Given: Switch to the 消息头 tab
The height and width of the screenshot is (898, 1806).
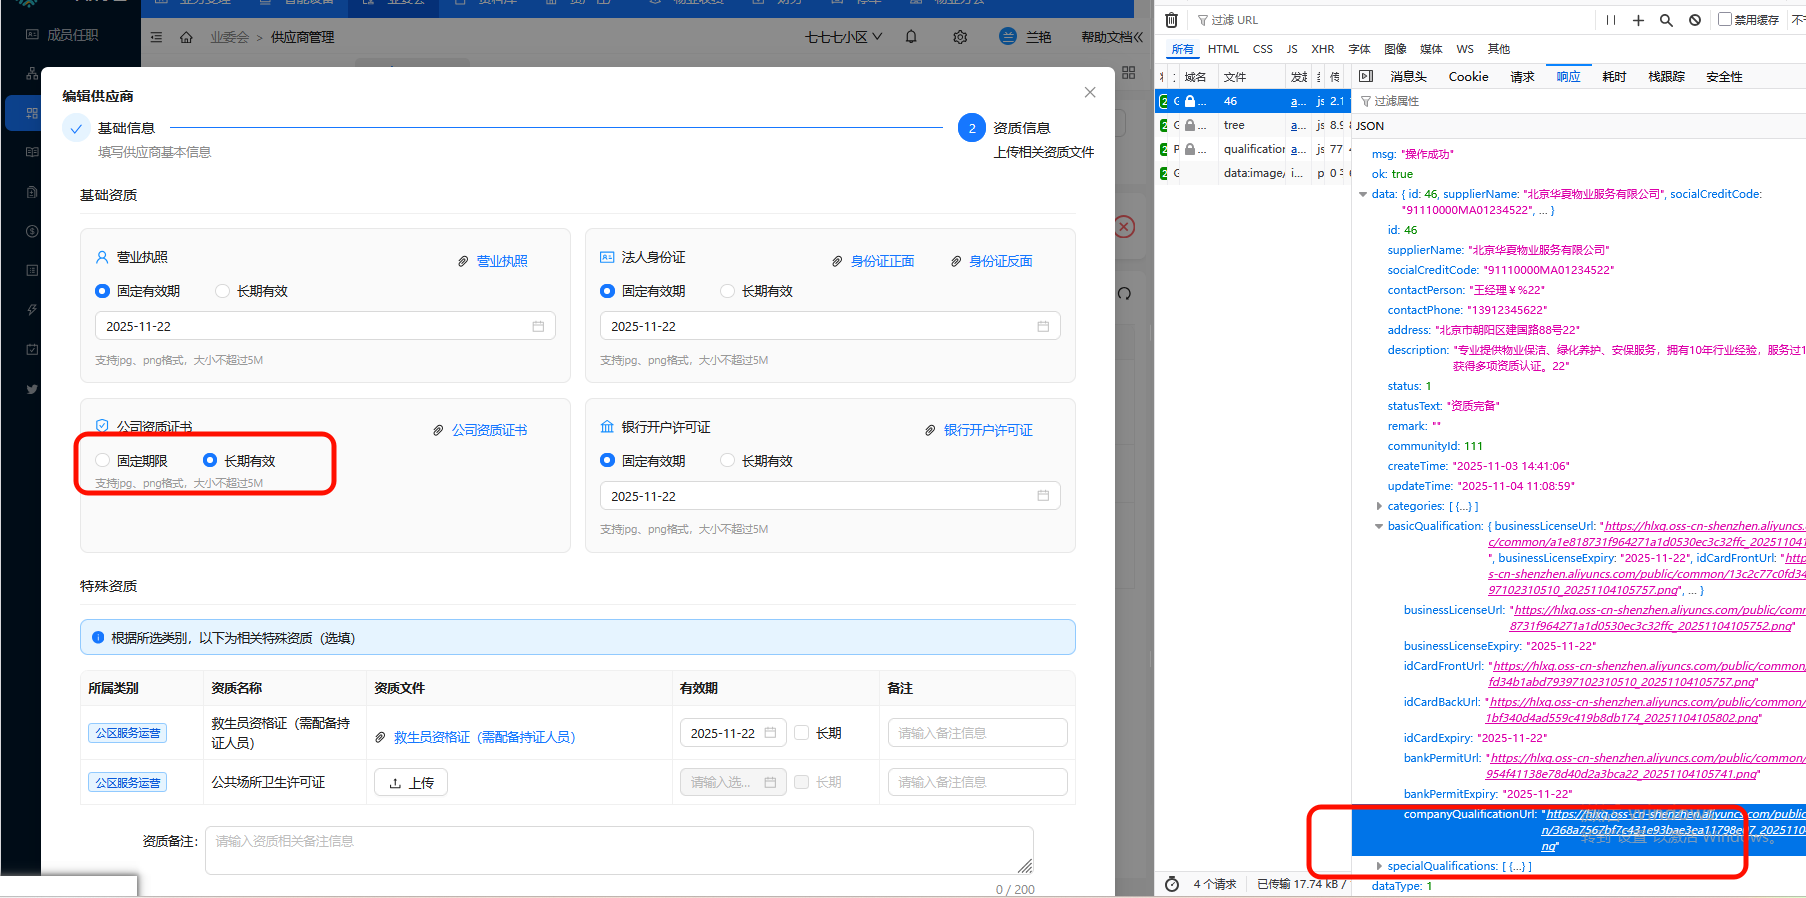Looking at the screenshot, I should [1407, 77].
